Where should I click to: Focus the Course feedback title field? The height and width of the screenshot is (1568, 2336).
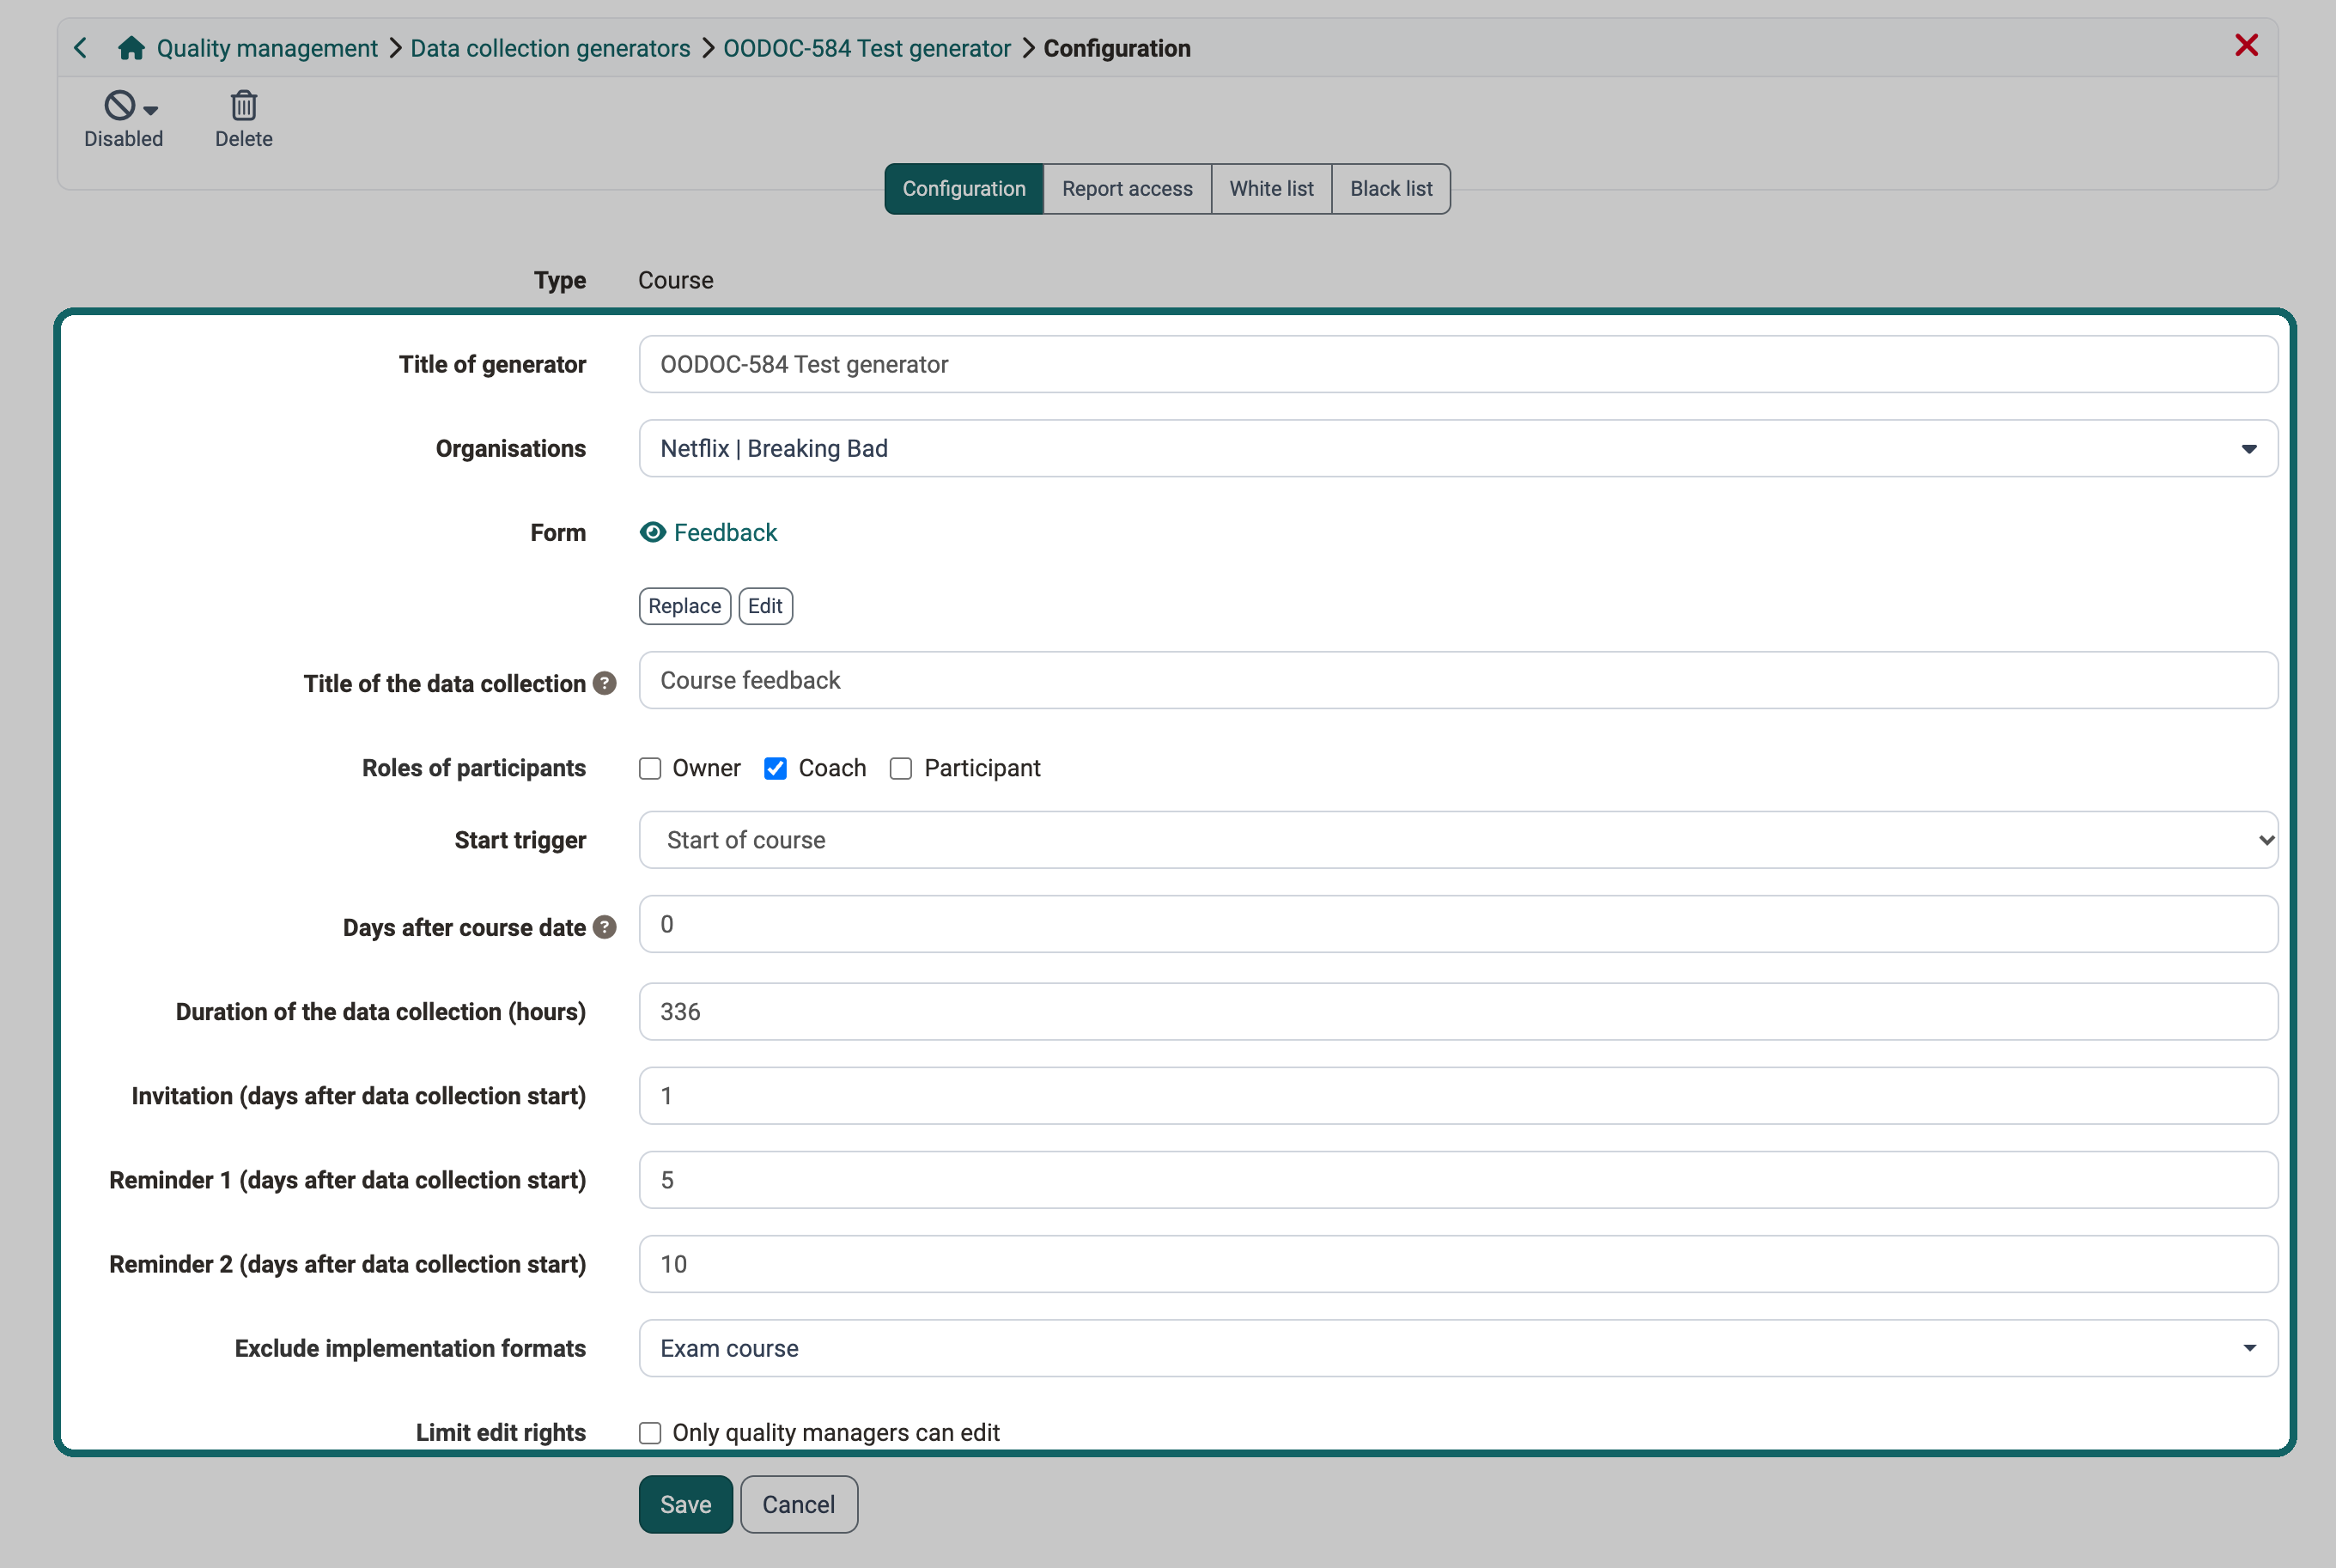pyautogui.click(x=1458, y=680)
